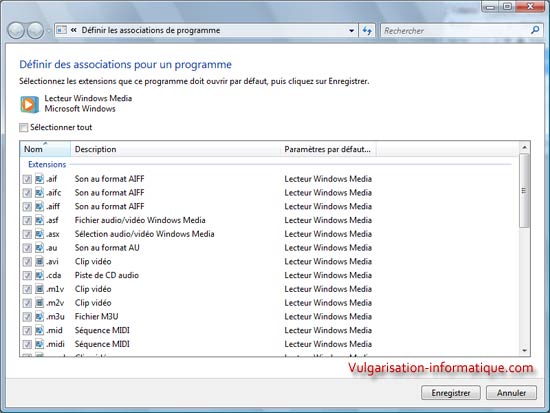Click the control panel icon in the address bar
Image resolution: width=550 pixels, height=413 pixels.
tap(61, 30)
